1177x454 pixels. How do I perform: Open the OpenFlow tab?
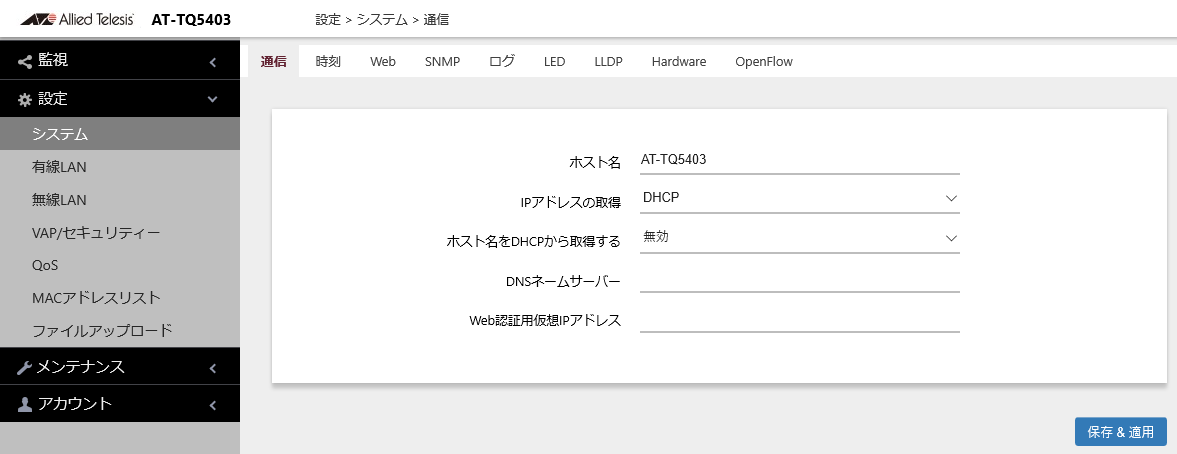[x=763, y=61]
